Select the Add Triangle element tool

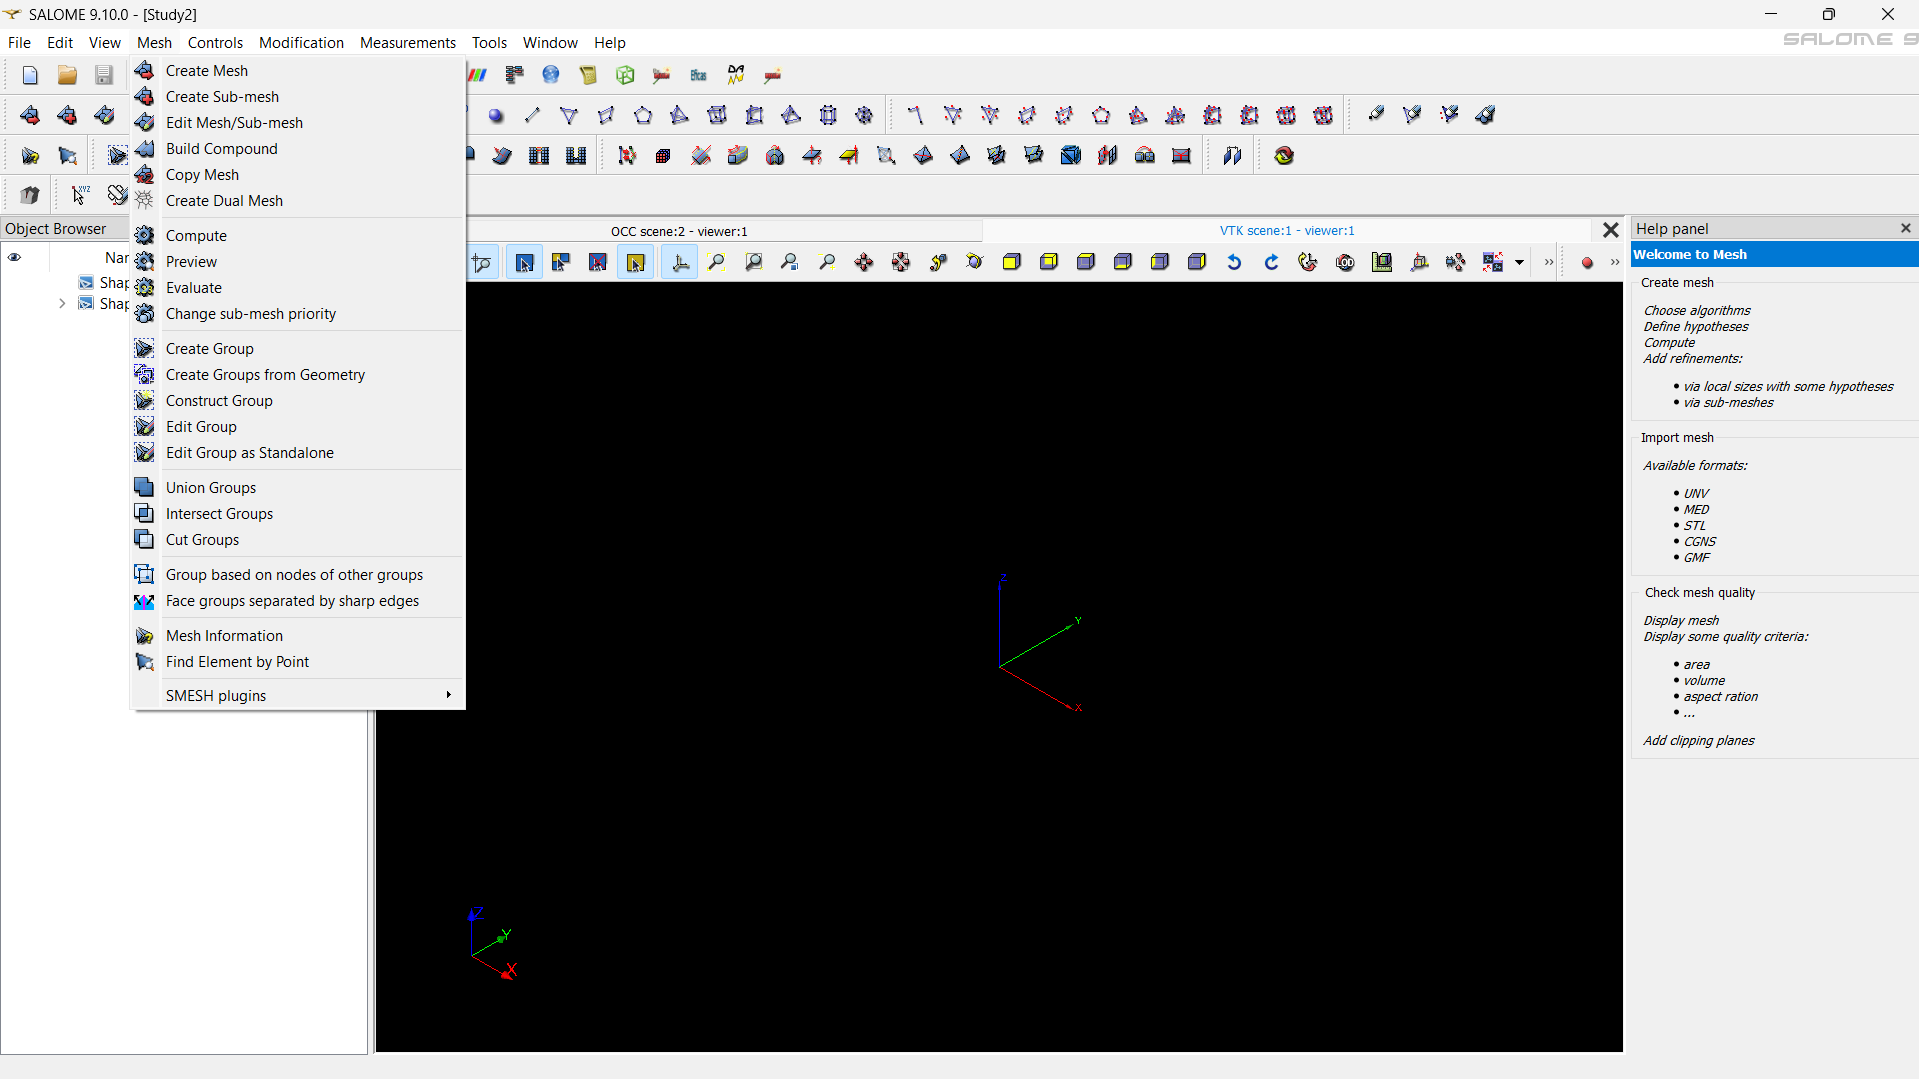tap(569, 116)
